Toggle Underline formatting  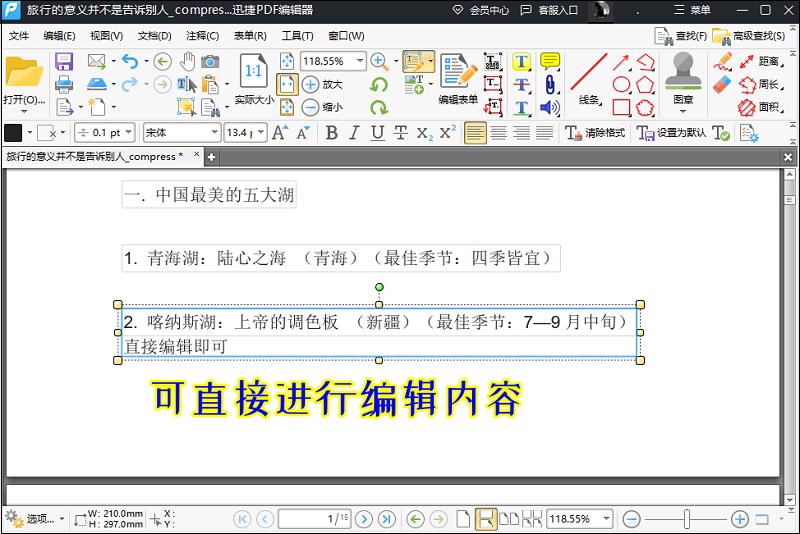[378, 133]
